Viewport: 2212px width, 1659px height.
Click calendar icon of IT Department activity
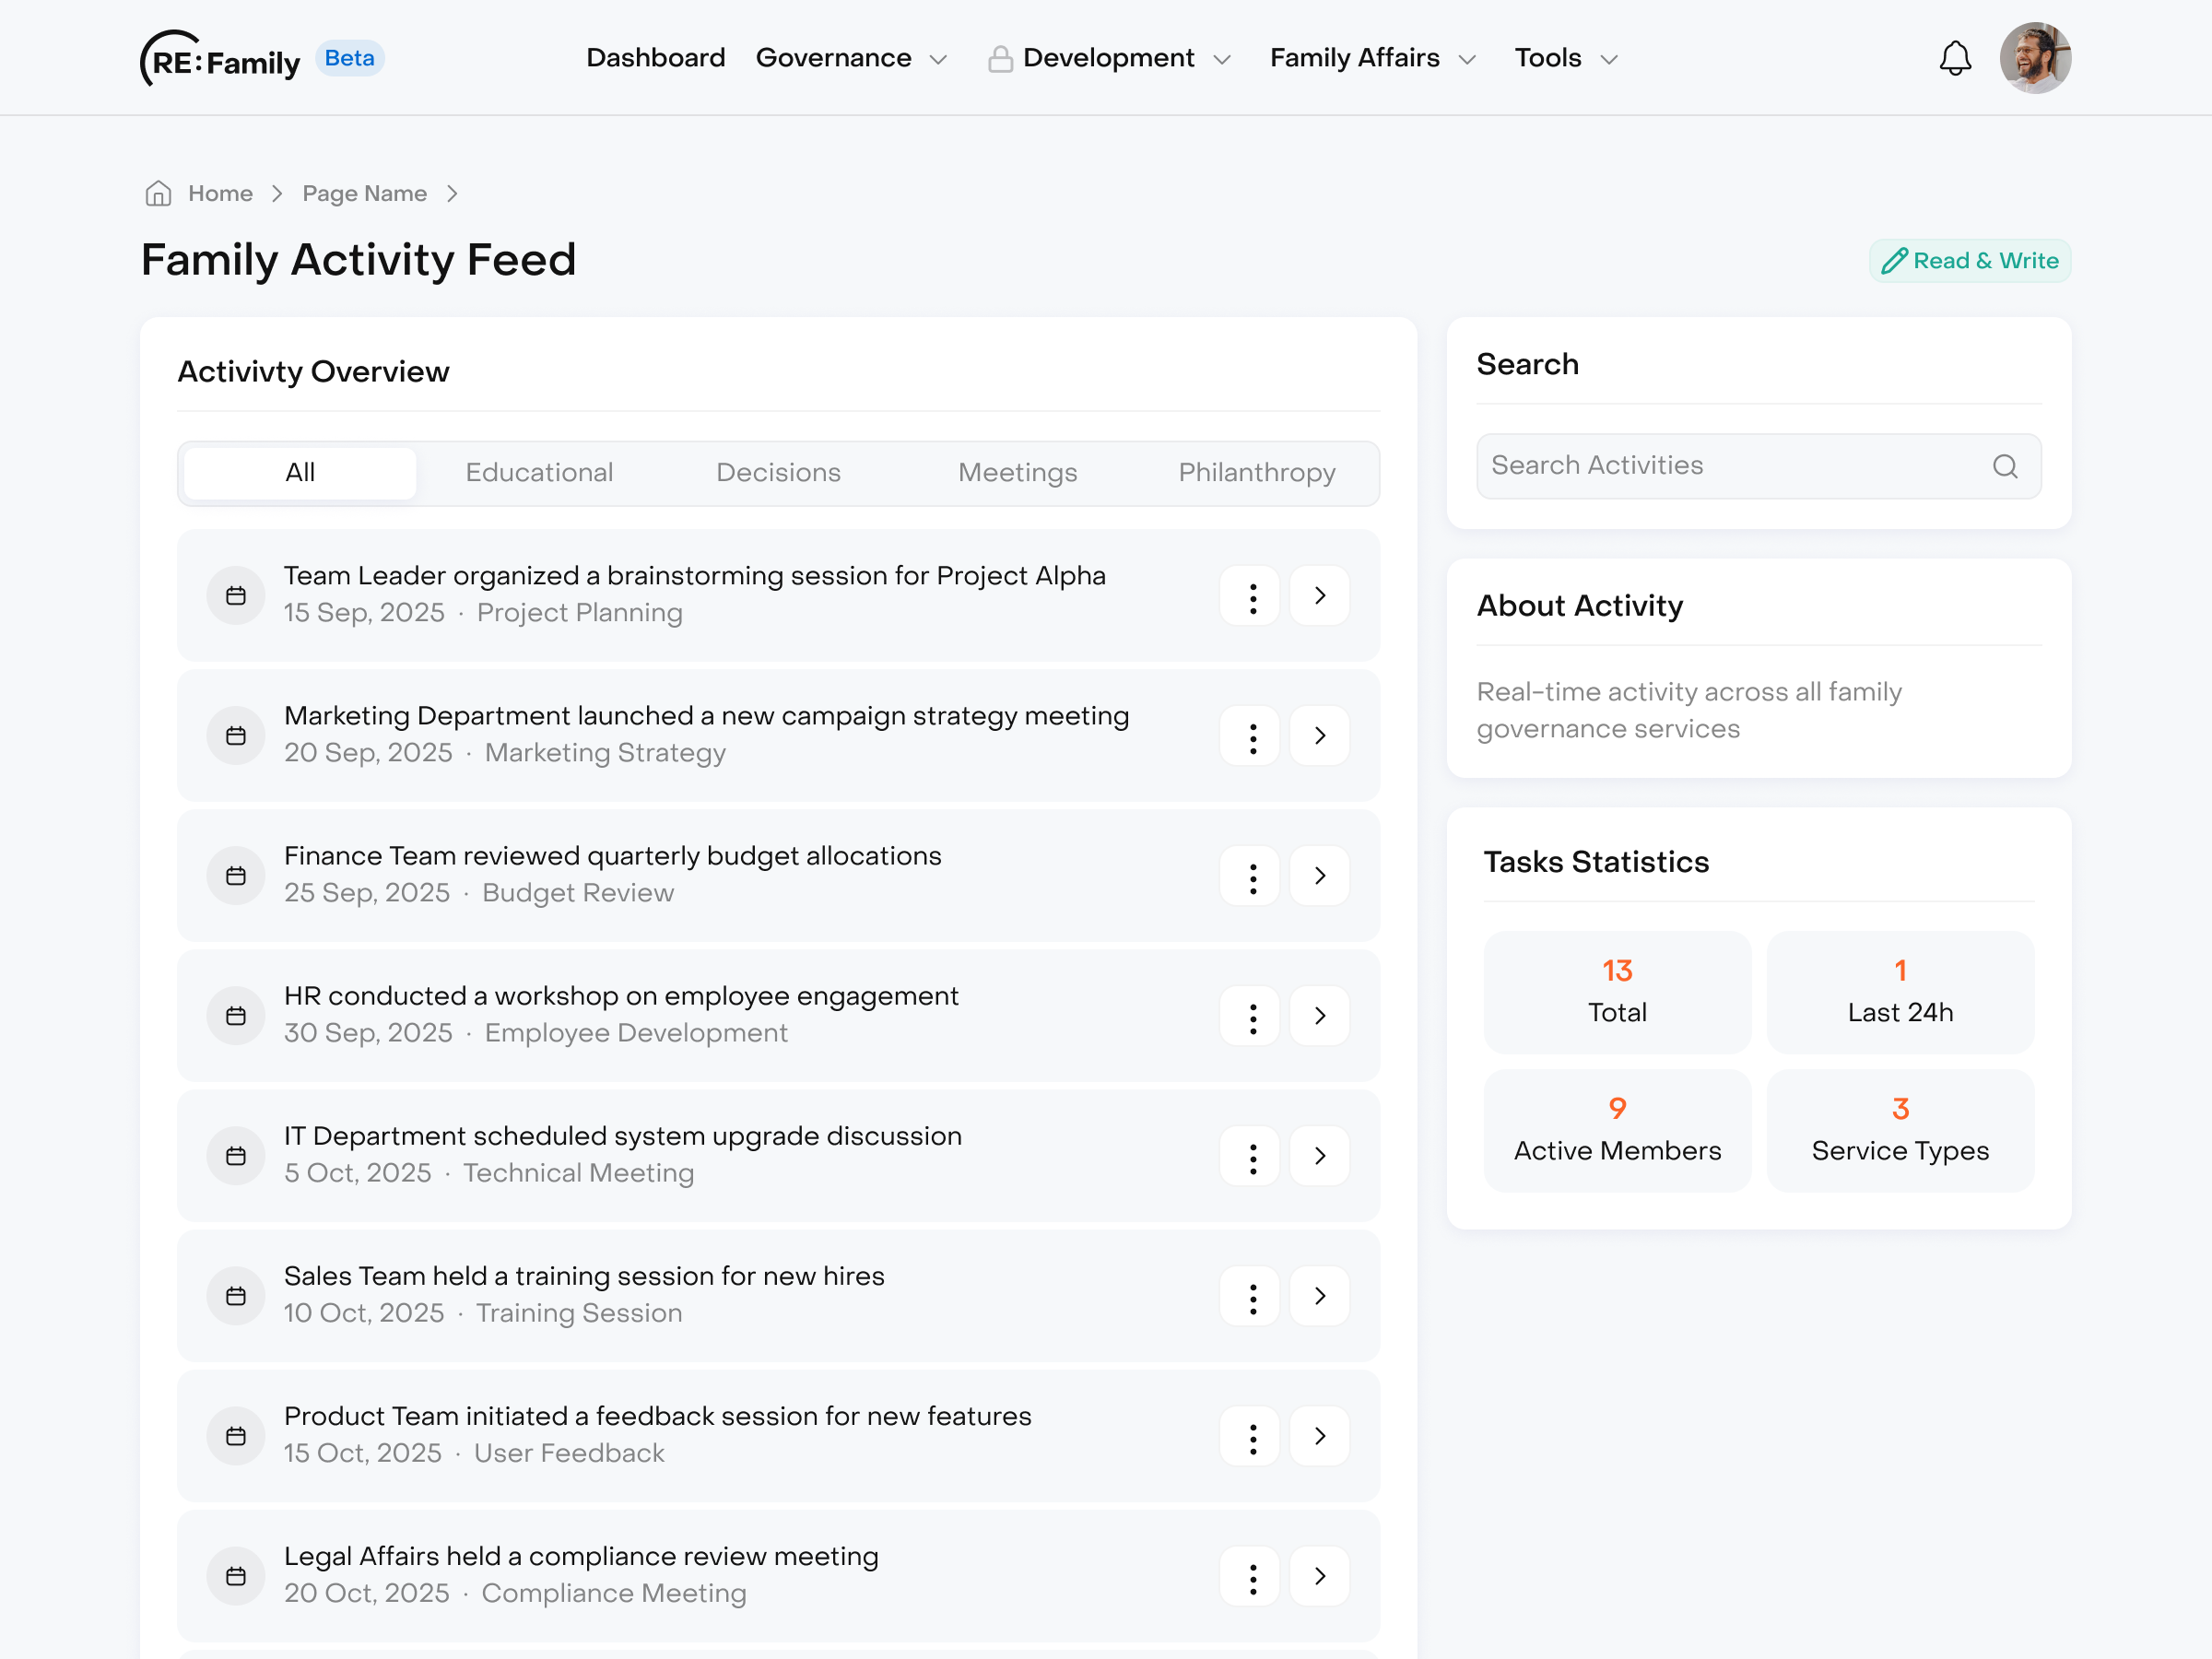pyautogui.click(x=236, y=1156)
